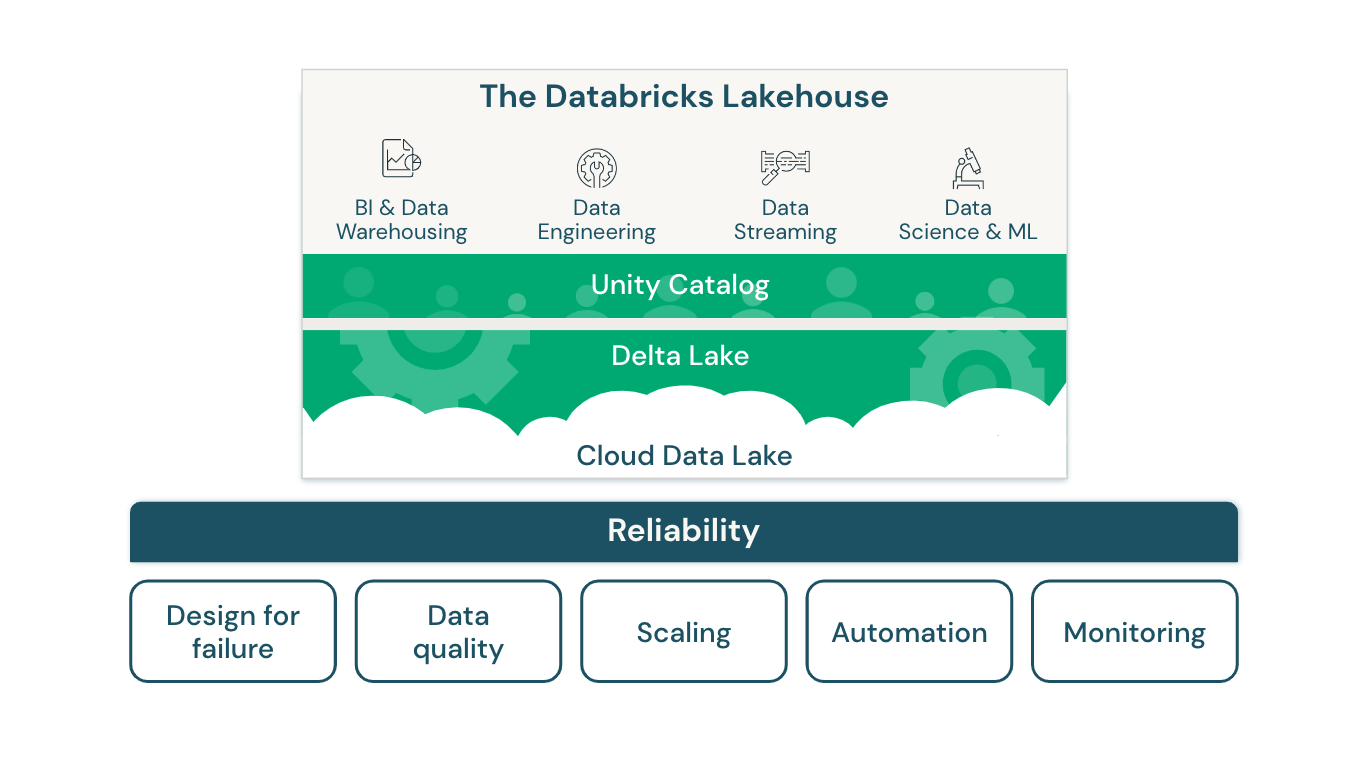The width and height of the screenshot is (1372, 767).
Task: Click the Reliability header banner
Action: 684,531
